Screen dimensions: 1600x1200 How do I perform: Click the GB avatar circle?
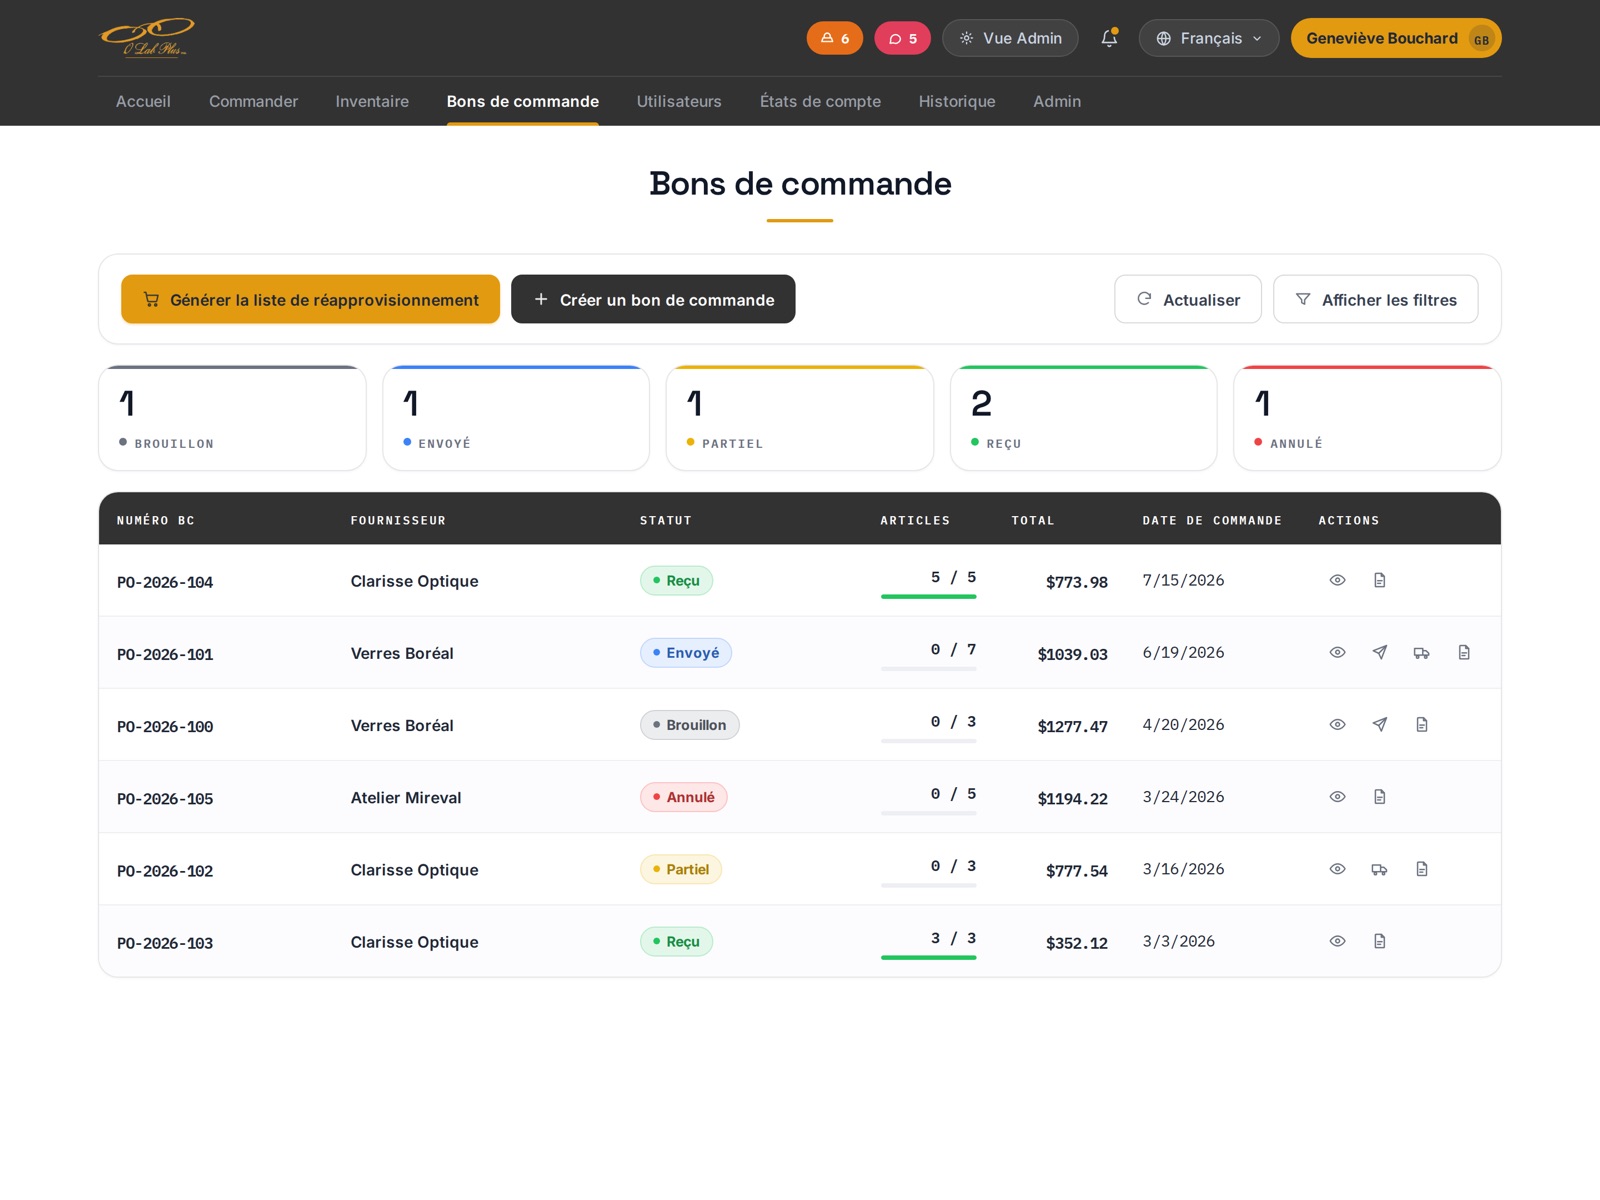1481,39
